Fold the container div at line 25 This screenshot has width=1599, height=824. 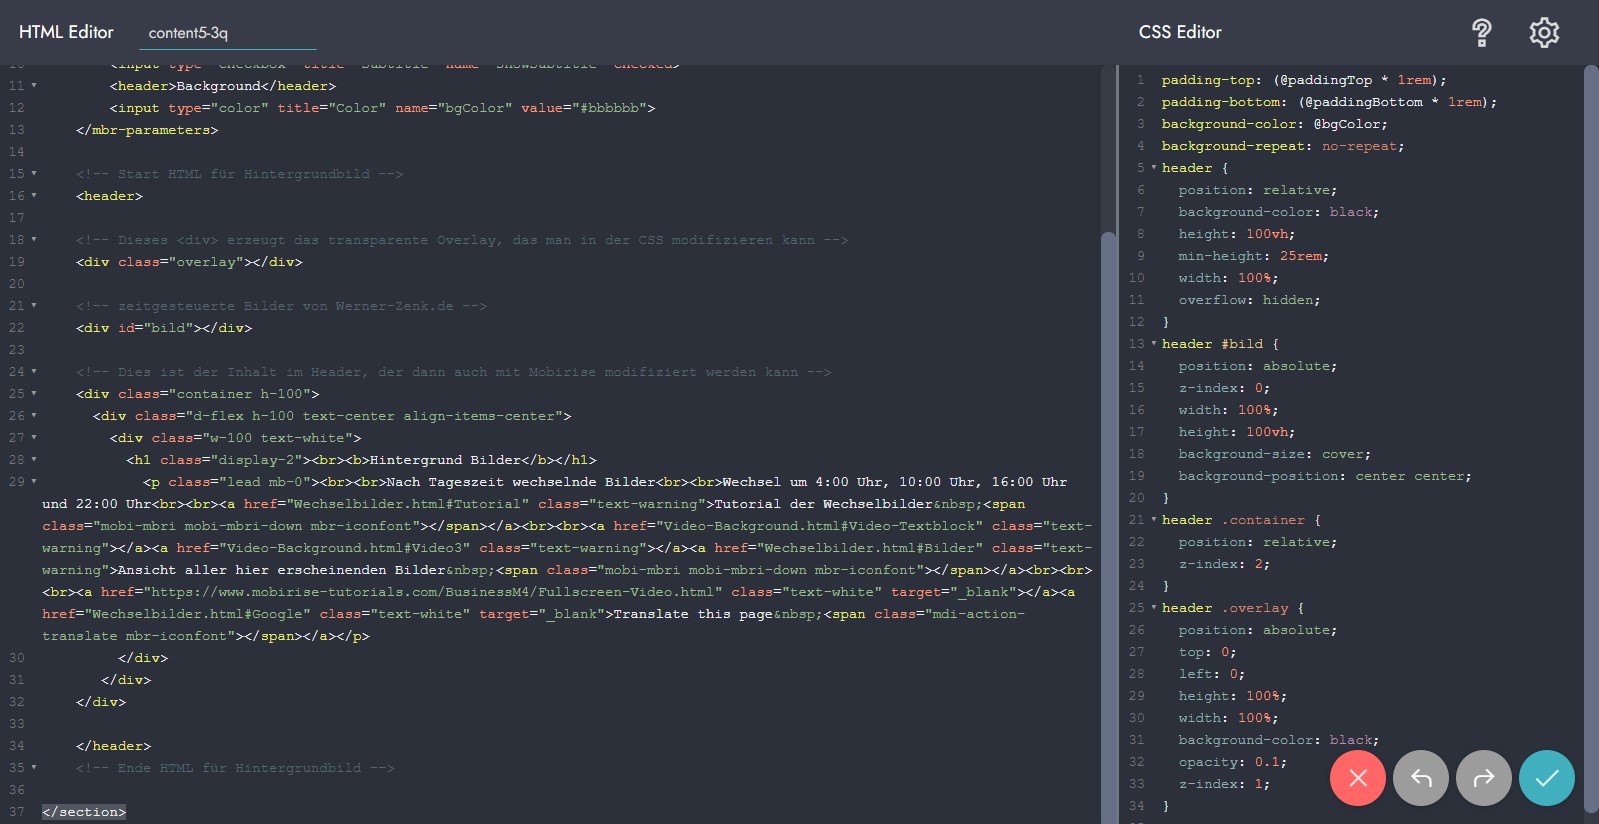point(34,394)
